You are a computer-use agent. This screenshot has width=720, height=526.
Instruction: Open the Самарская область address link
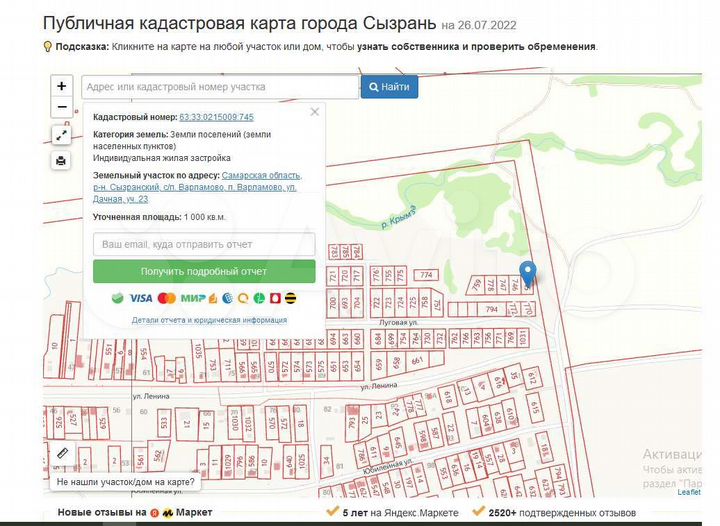(x=197, y=187)
